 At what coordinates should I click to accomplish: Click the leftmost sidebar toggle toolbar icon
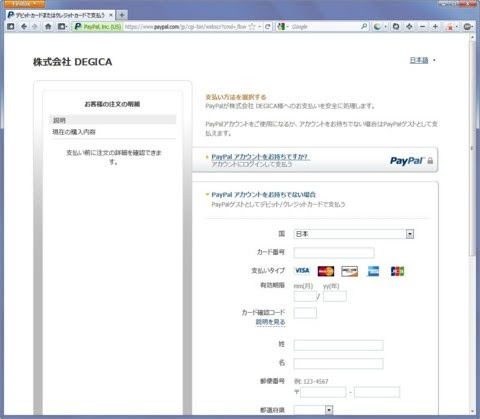pos(11,26)
